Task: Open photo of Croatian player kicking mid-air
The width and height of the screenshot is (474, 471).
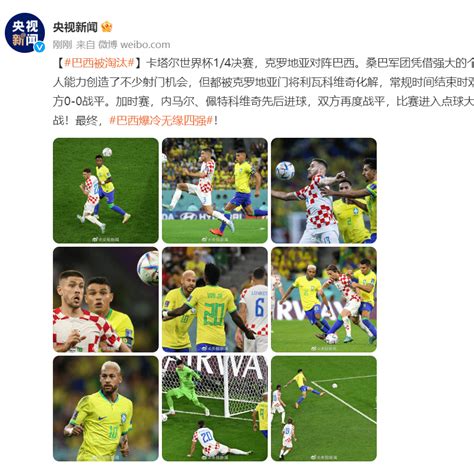Action: (x=215, y=190)
